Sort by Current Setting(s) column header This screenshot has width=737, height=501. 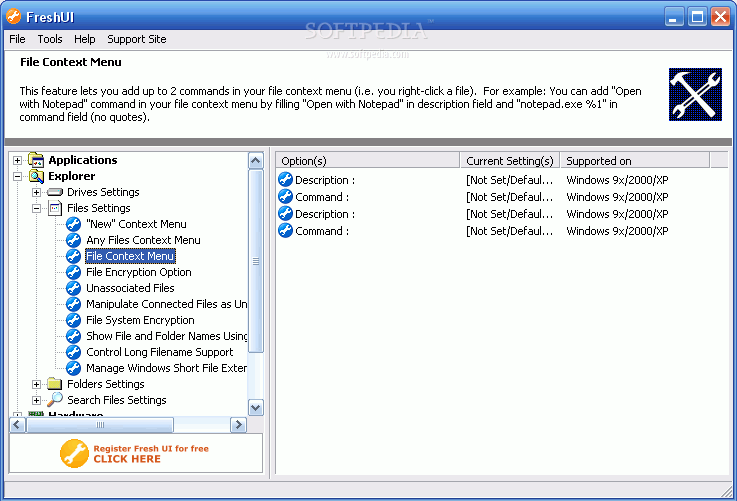click(510, 161)
